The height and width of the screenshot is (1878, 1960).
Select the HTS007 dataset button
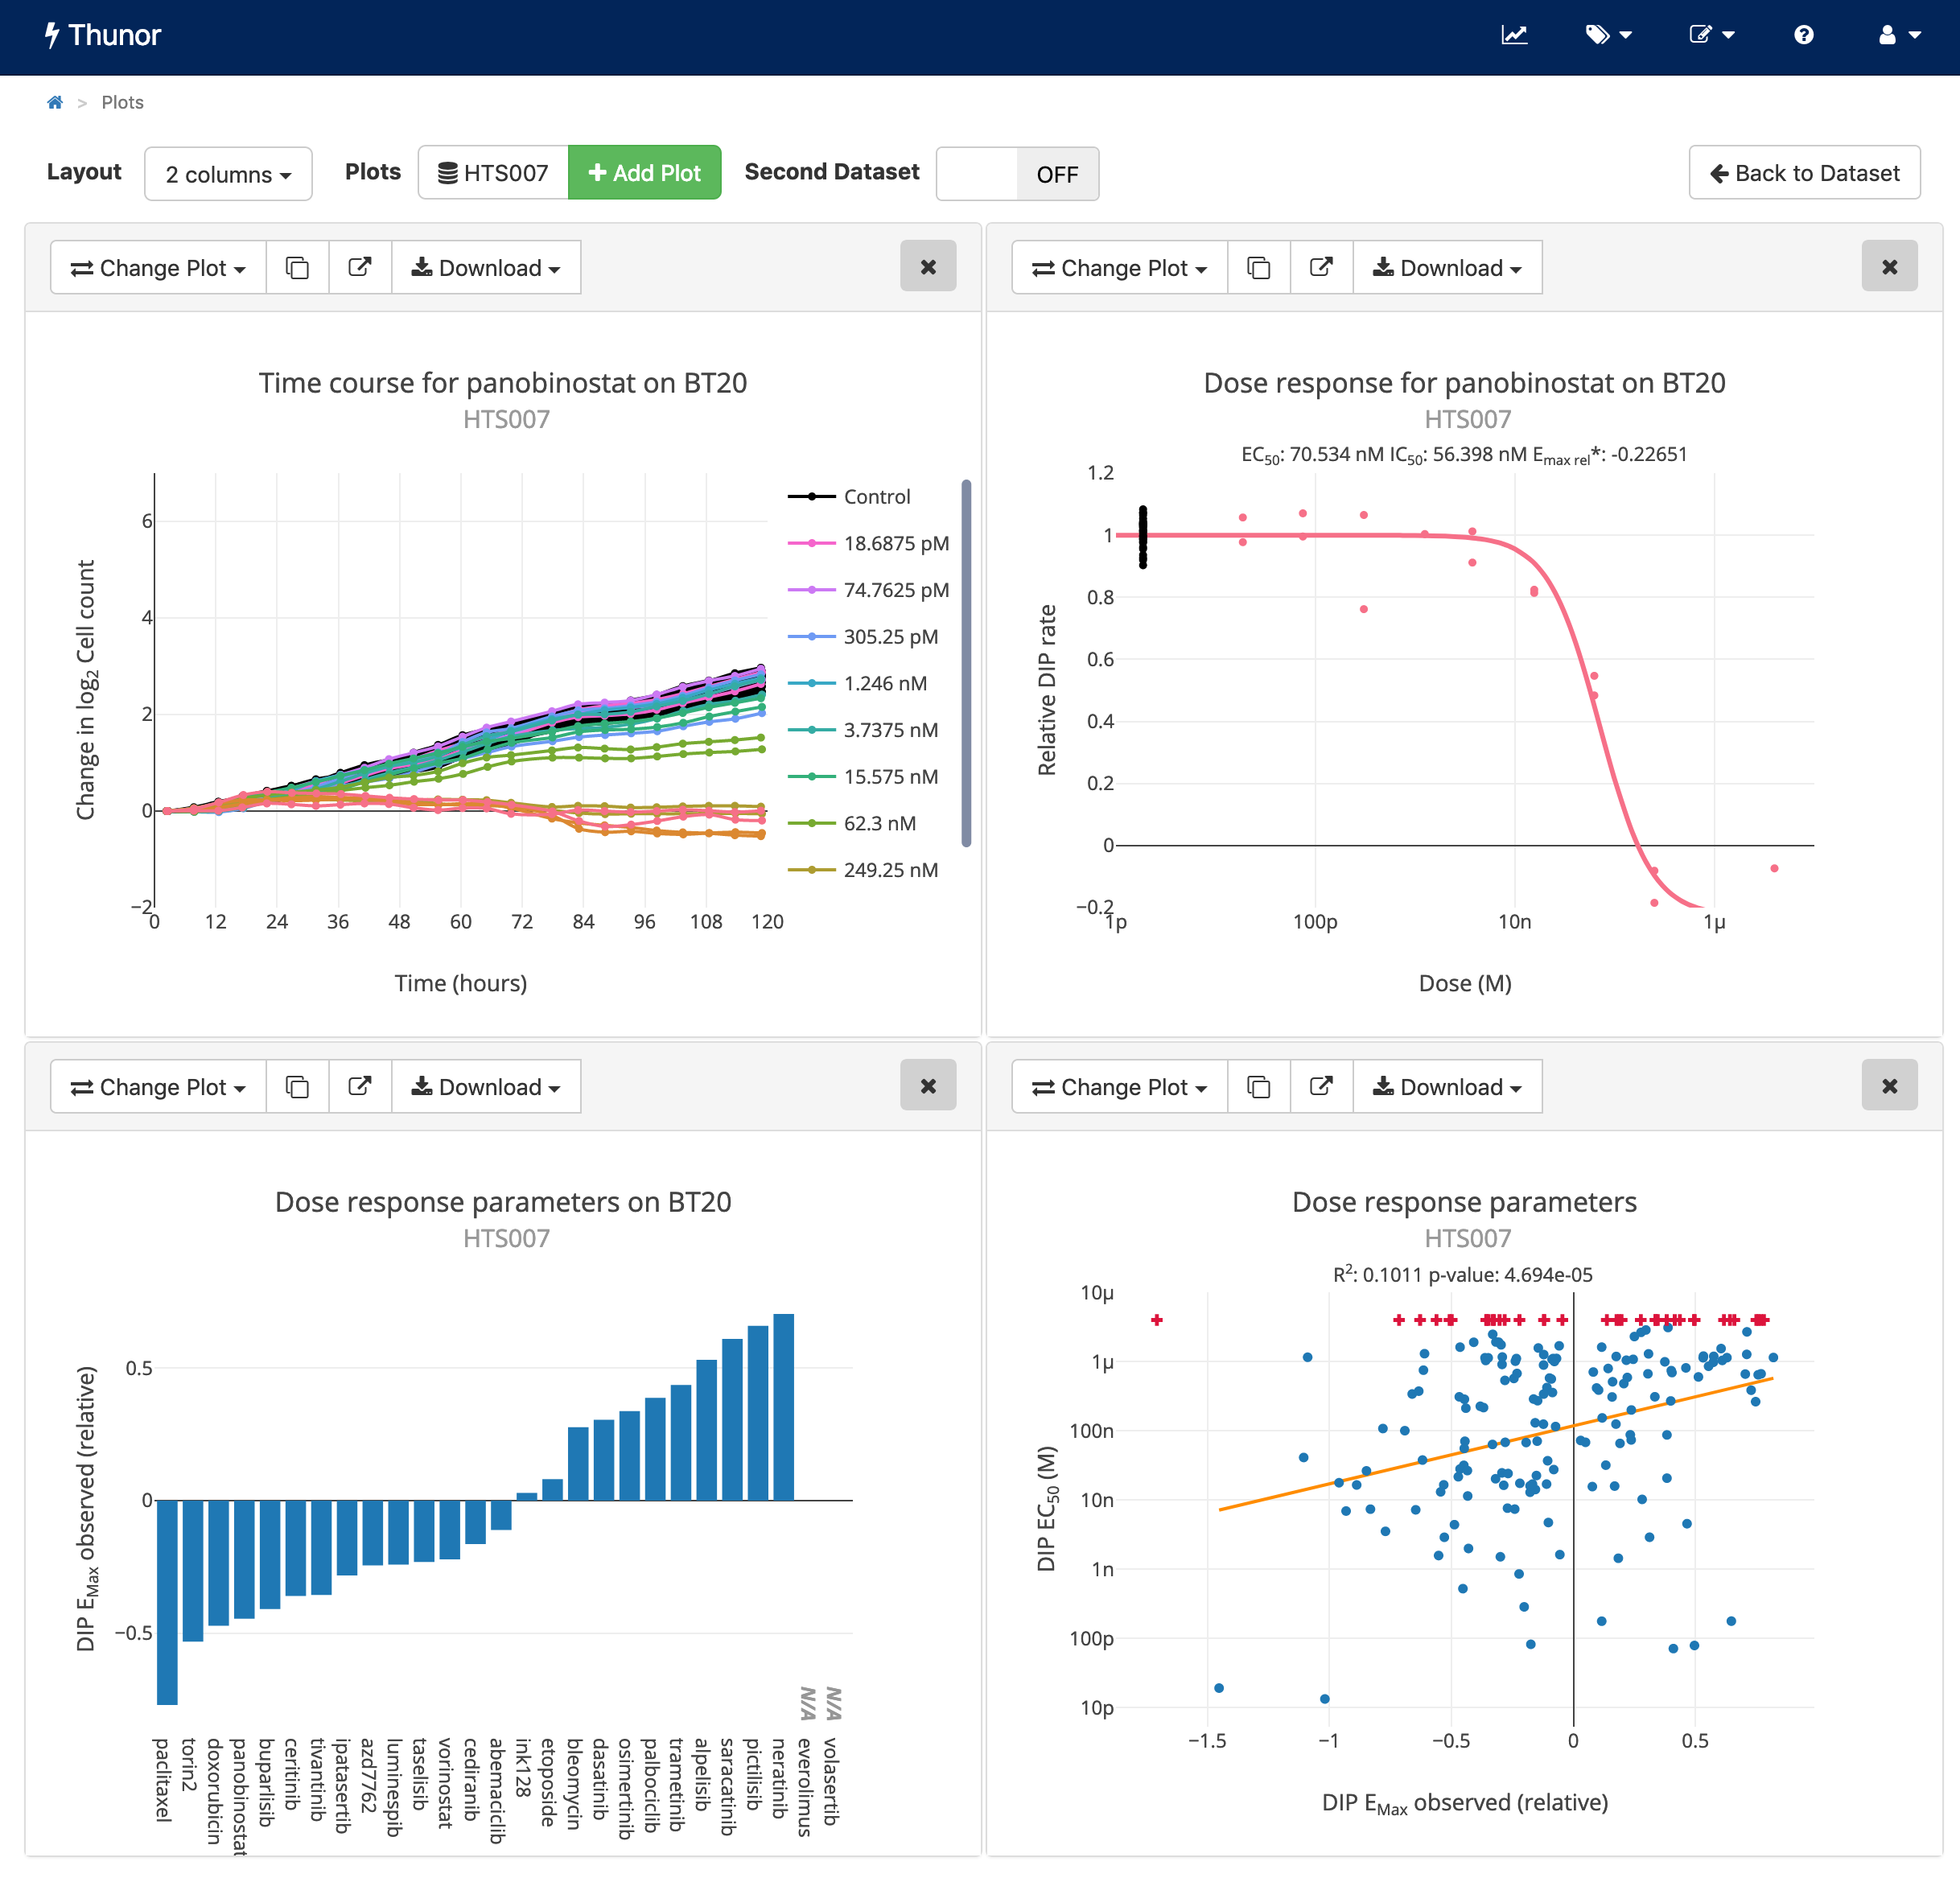492,172
